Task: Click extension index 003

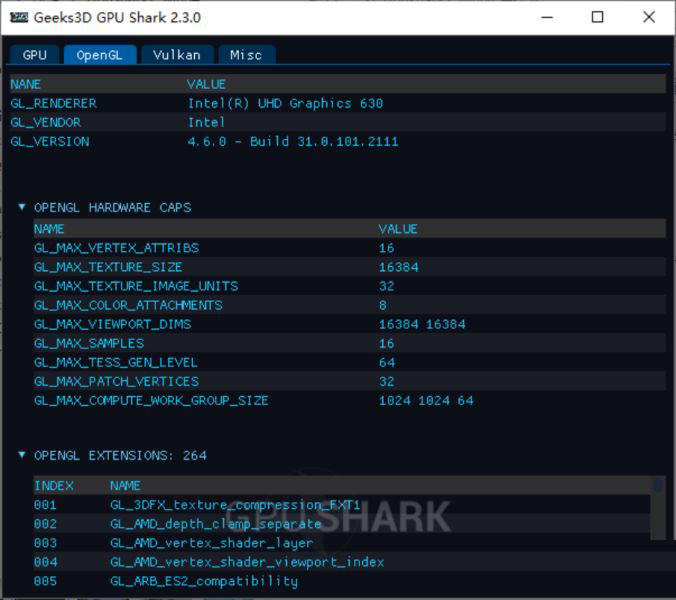Action: tap(45, 543)
